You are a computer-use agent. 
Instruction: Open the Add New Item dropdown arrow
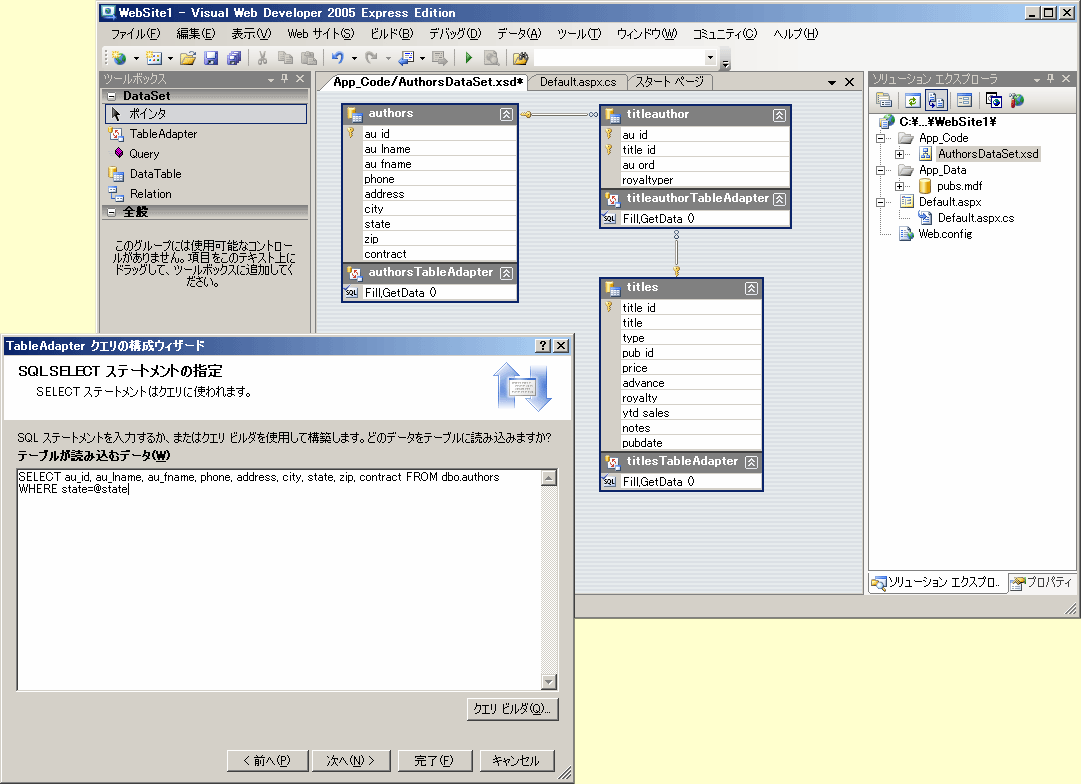(170, 59)
